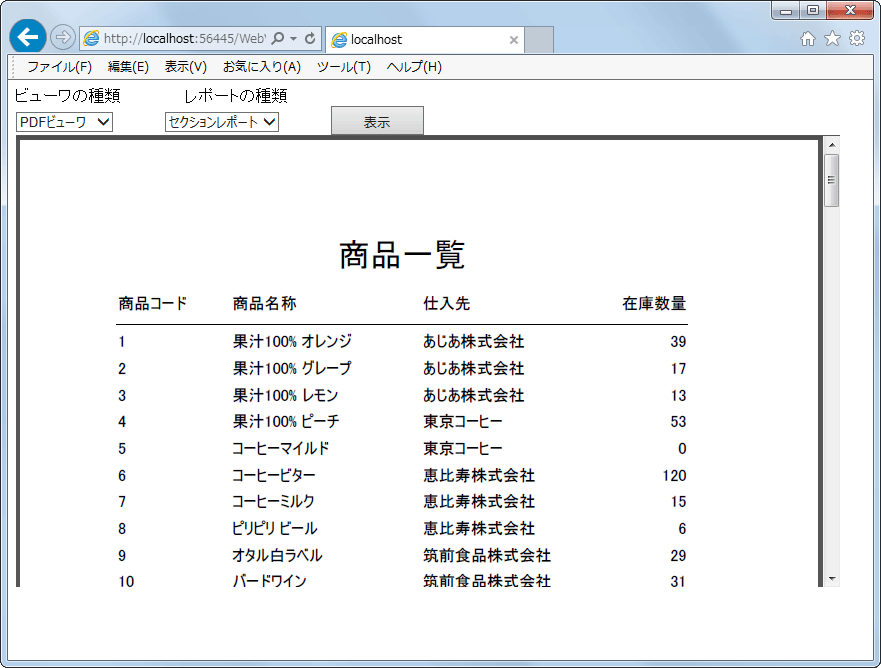881x668 pixels.
Task: Open Favorites star icon
Action: point(832,38)
